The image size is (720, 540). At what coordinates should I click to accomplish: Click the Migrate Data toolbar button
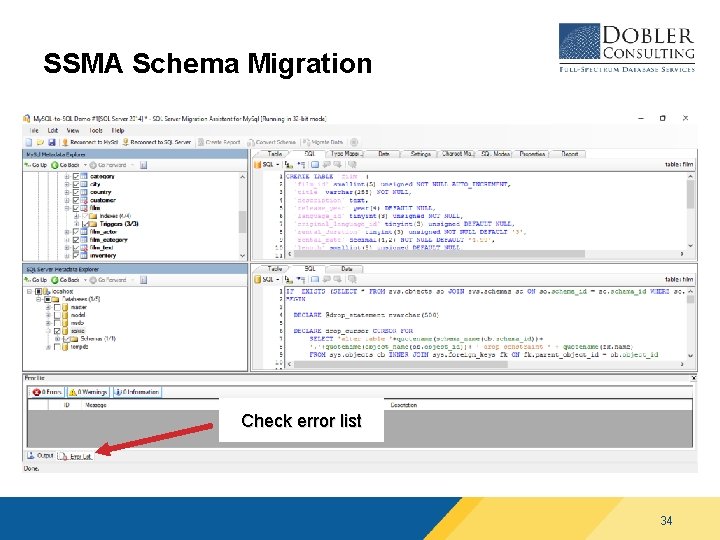click(323, 142)
